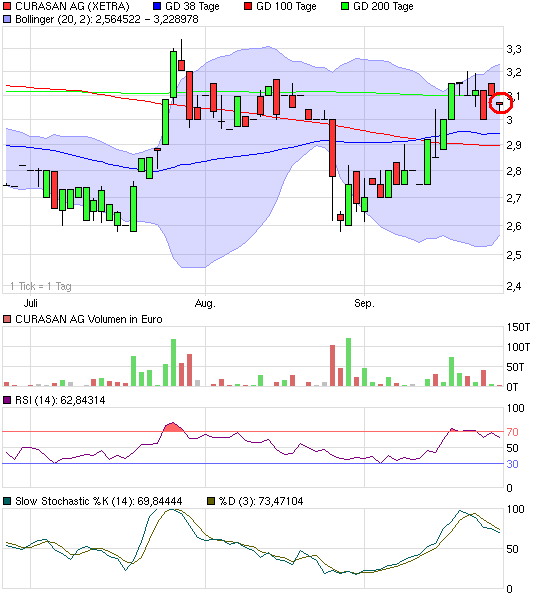Click the green GD 200 Tage legend swatch
The height and width of the screenshot is (610, 545).
pos(345,6)
